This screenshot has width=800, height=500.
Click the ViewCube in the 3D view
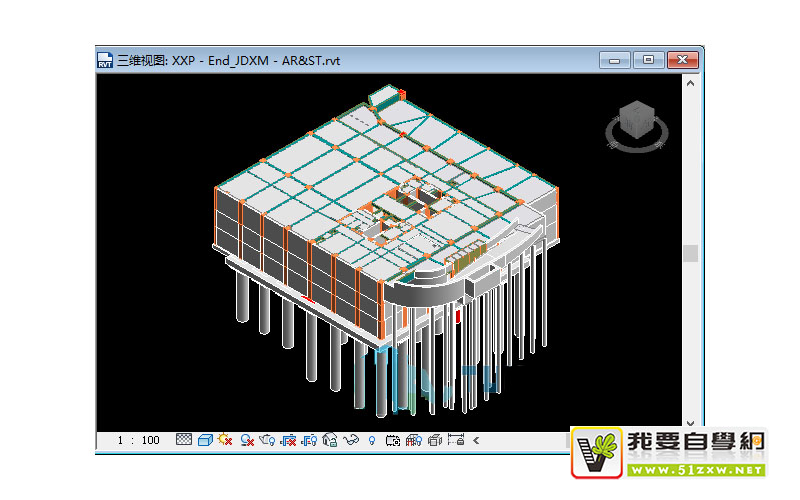pyautogui.click(x=634, y=124)
